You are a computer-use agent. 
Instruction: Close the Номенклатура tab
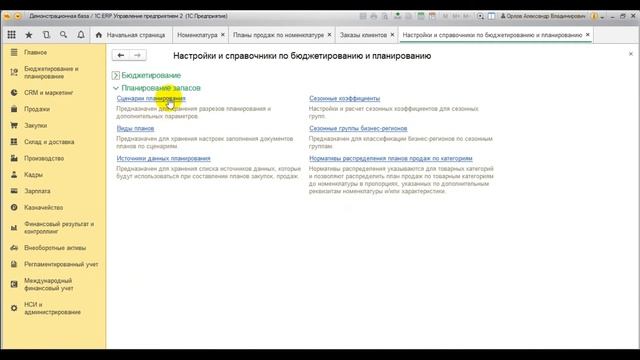[x=223, y=35]
